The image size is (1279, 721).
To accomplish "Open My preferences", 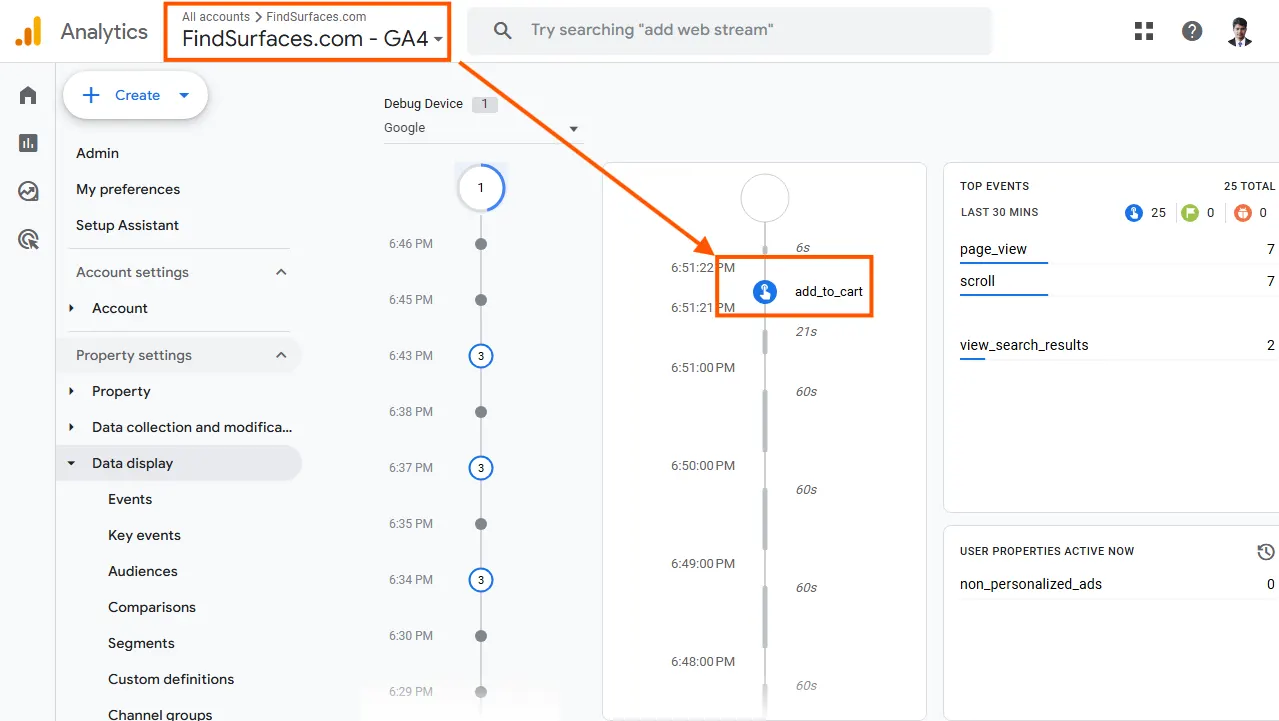I will (128, 189).
